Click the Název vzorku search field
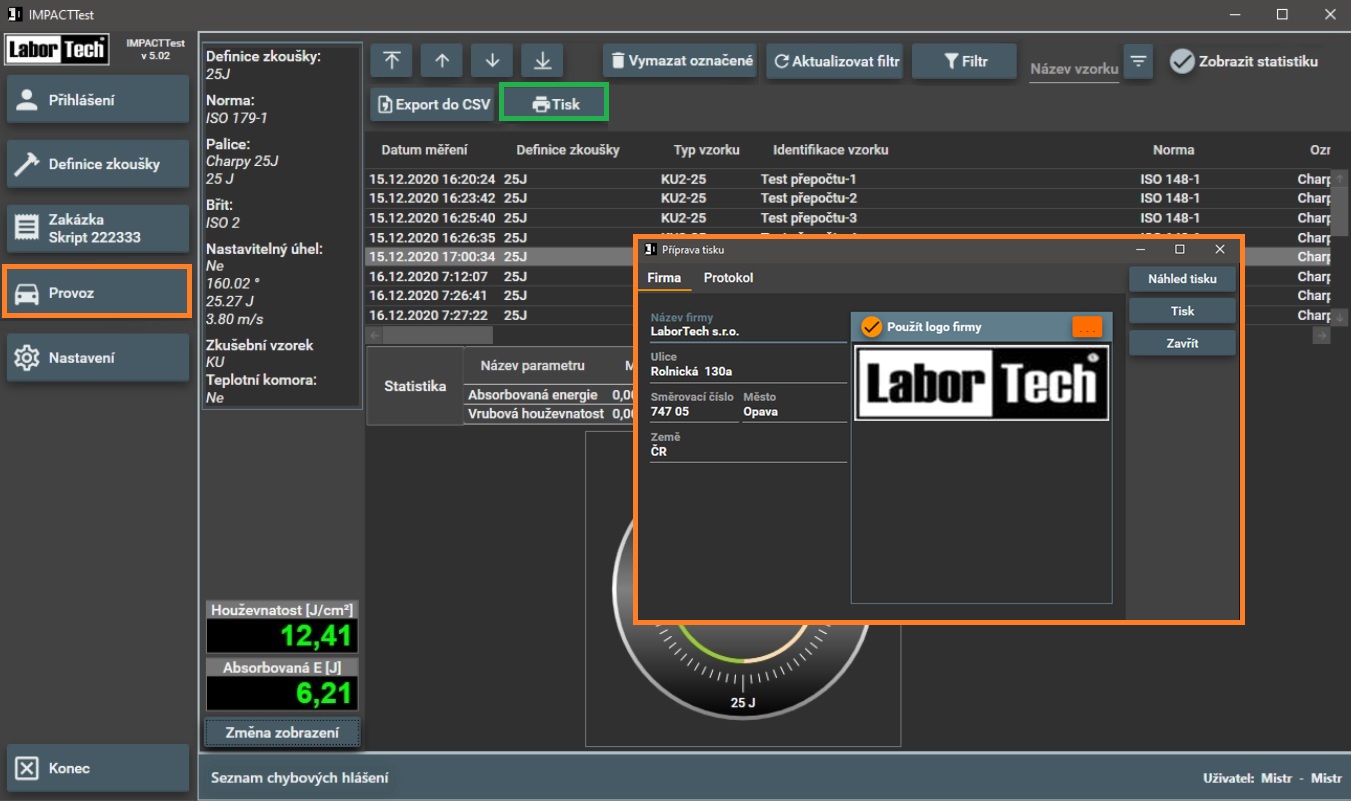 tap(1074, 69)
